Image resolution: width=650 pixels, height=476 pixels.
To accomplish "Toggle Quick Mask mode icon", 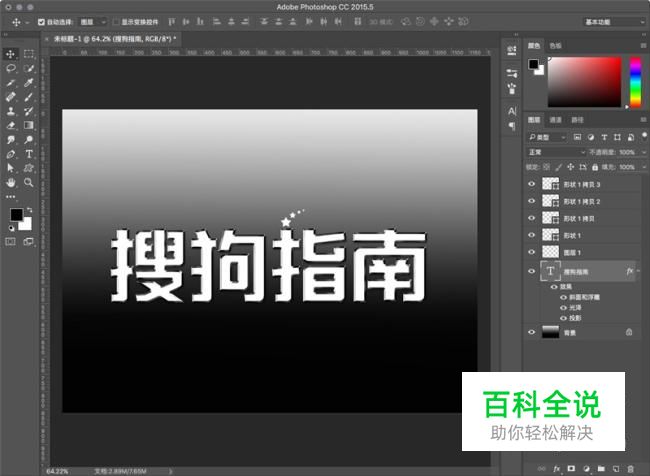I will pyautogui.click(x=11, y=242).
